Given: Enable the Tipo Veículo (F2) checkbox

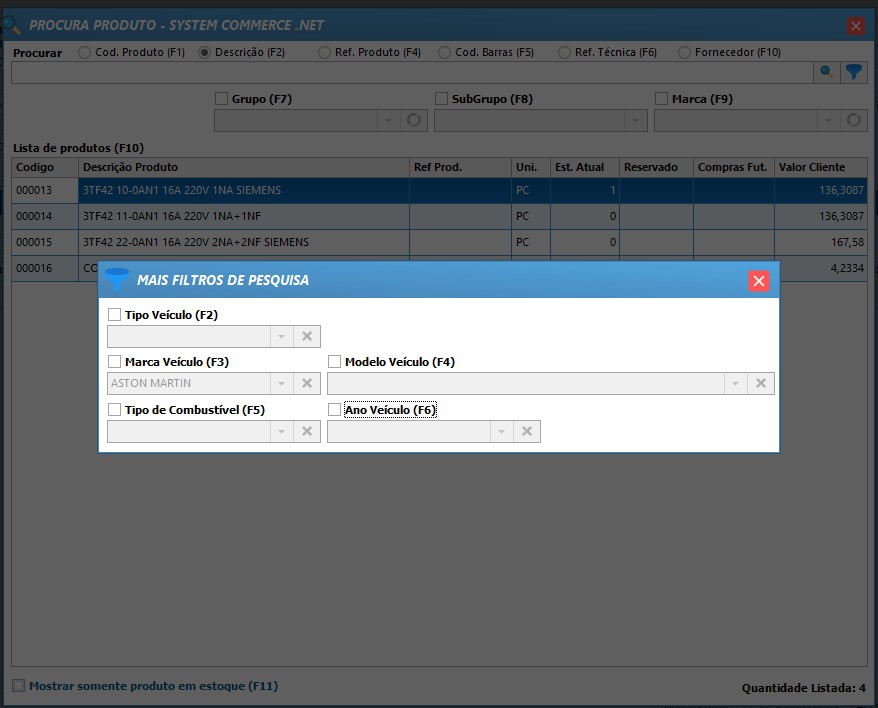Looking at the screenshot, I should [115, 315].
